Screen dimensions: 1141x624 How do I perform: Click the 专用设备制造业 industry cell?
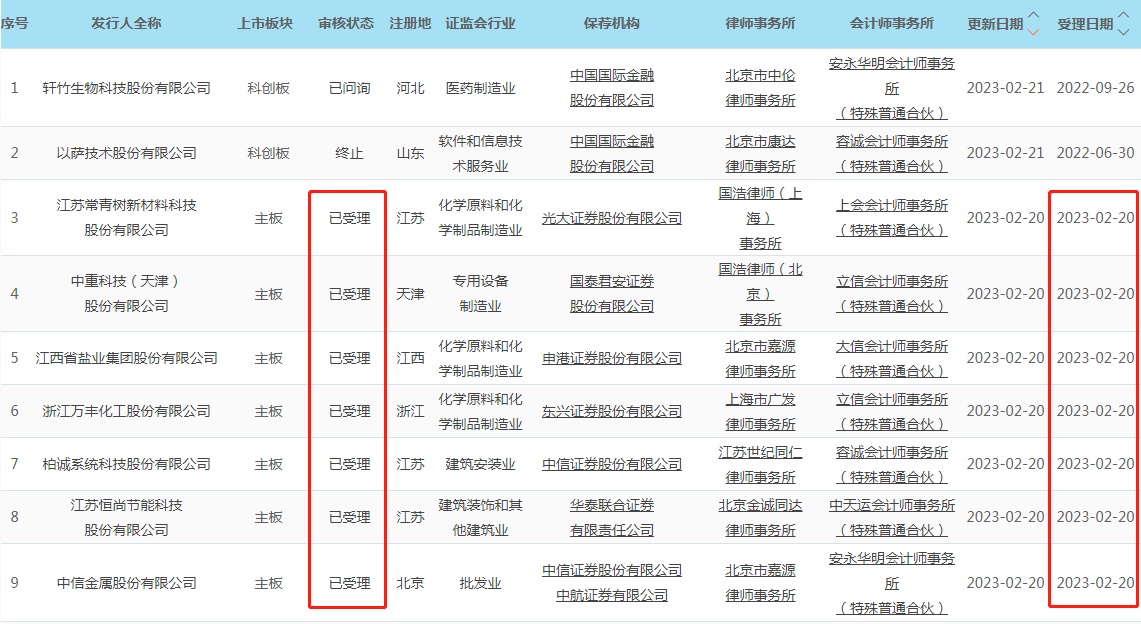pyautogui.click(x=480, y=294)
